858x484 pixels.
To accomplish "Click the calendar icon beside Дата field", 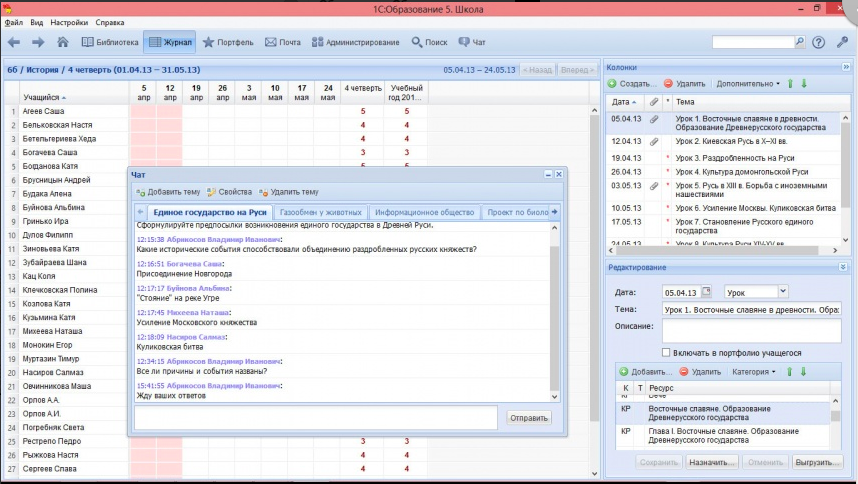I will coord(706,292).
